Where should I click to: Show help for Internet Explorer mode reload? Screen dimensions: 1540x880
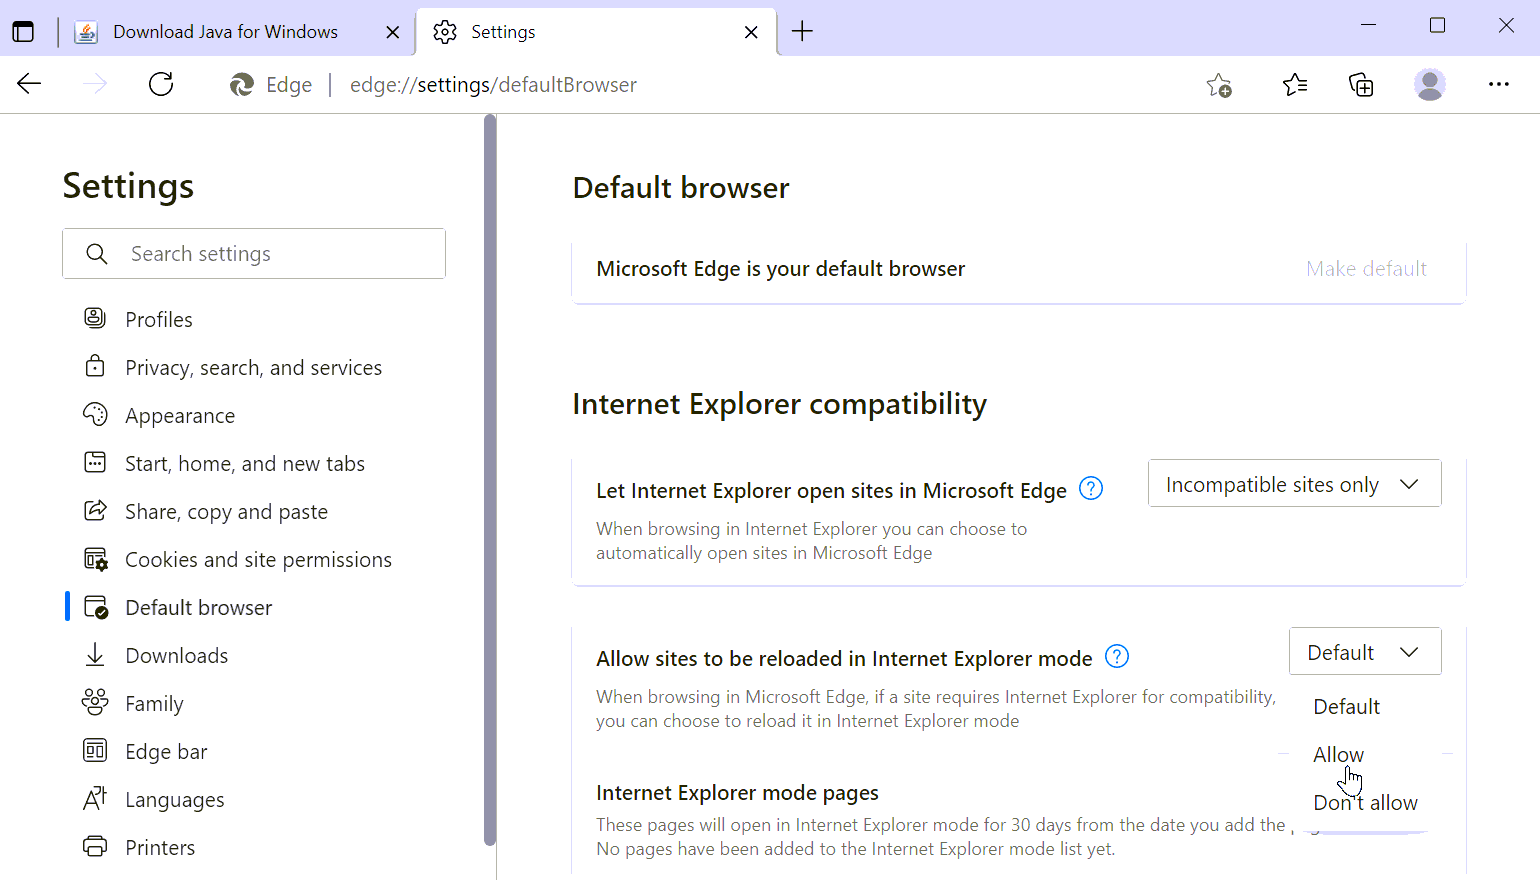(x=1117, y=657)
